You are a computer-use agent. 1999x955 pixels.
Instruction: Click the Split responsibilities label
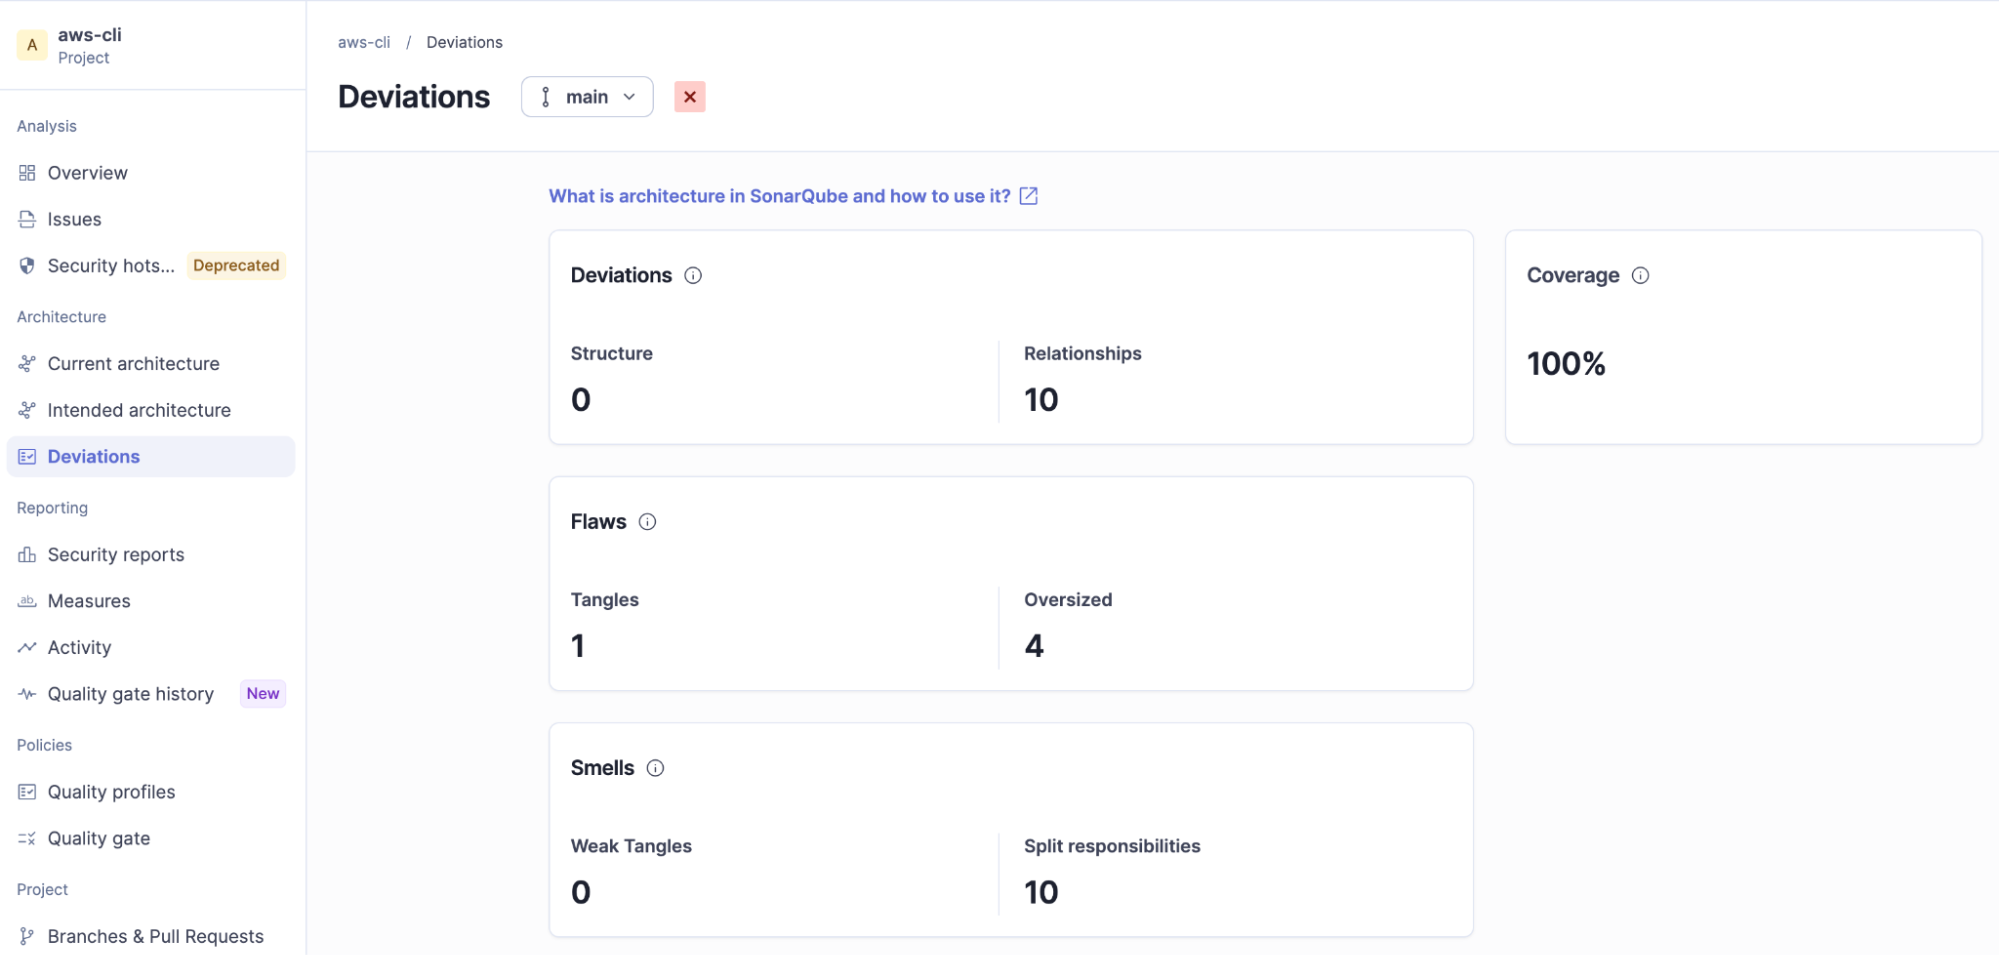coord(1112,846)
